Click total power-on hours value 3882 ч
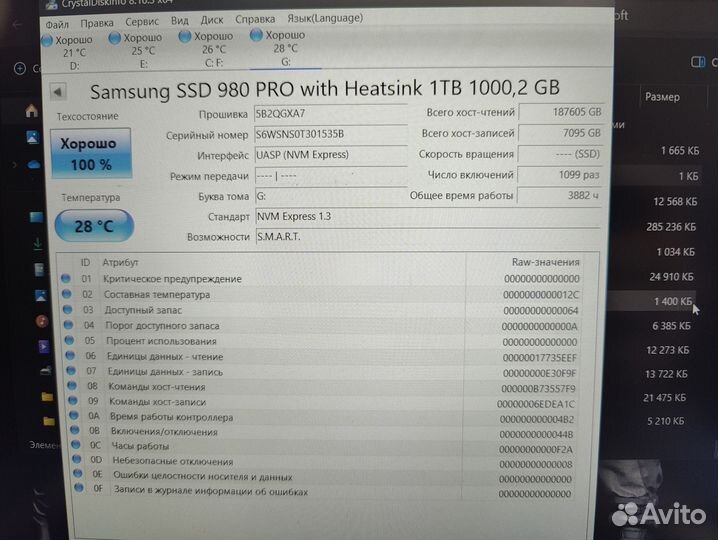 click(x=560, y=195)
